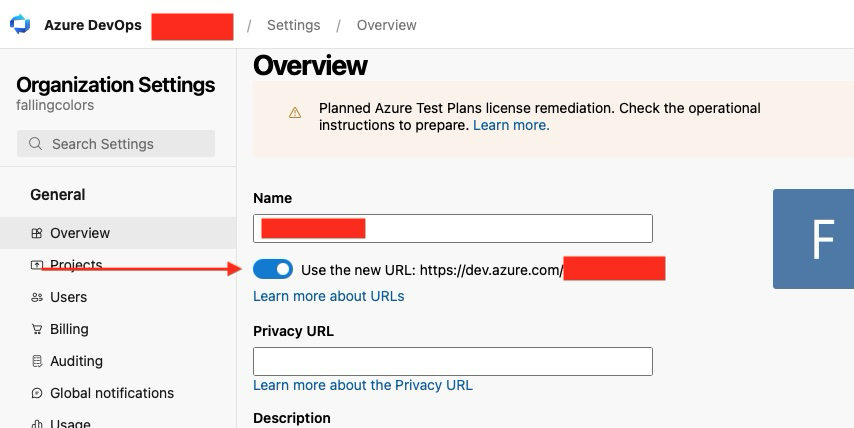Click the organization Name input field
The width and height of the screenshot is (854, 428).
[453, 229]
